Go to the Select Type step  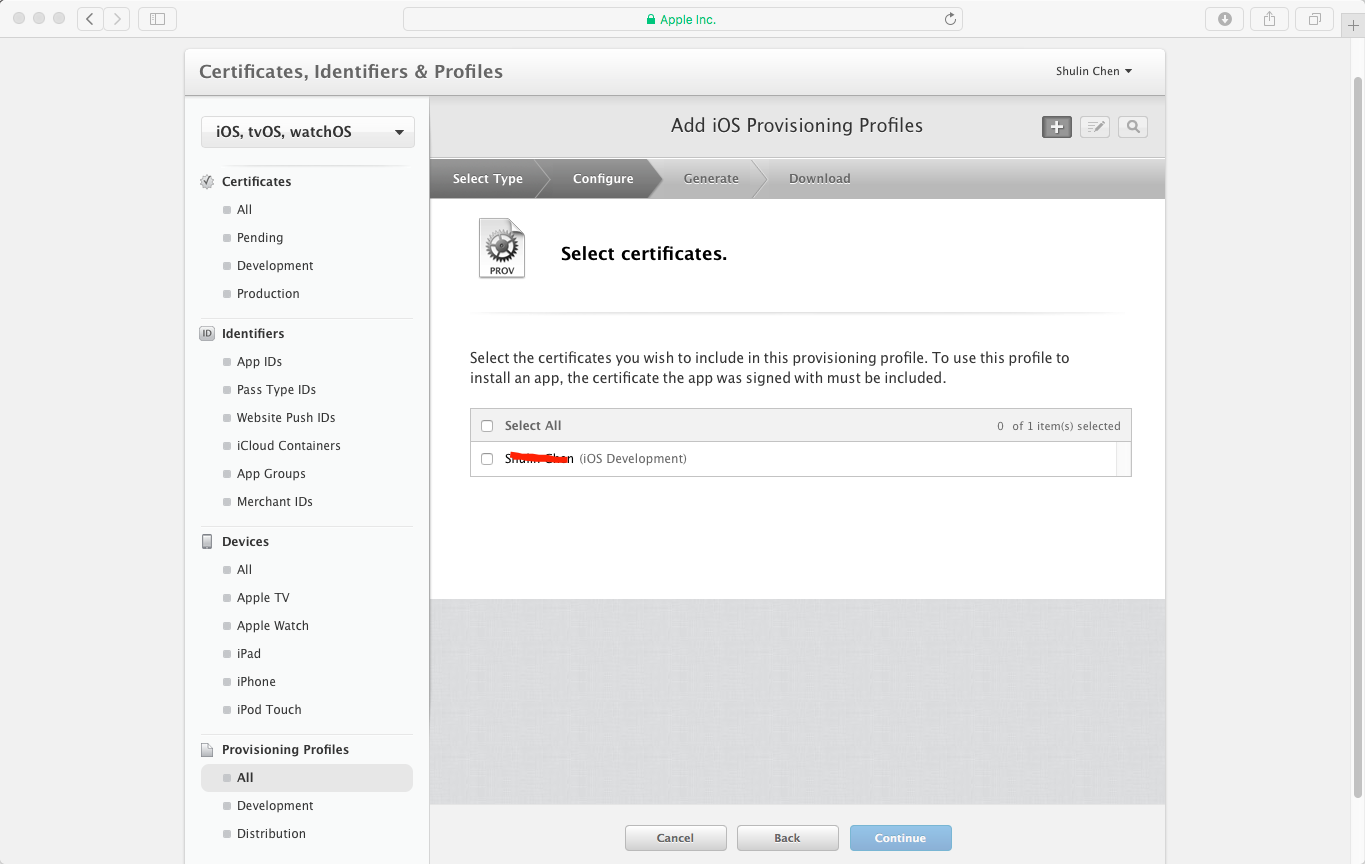point(488,179)
